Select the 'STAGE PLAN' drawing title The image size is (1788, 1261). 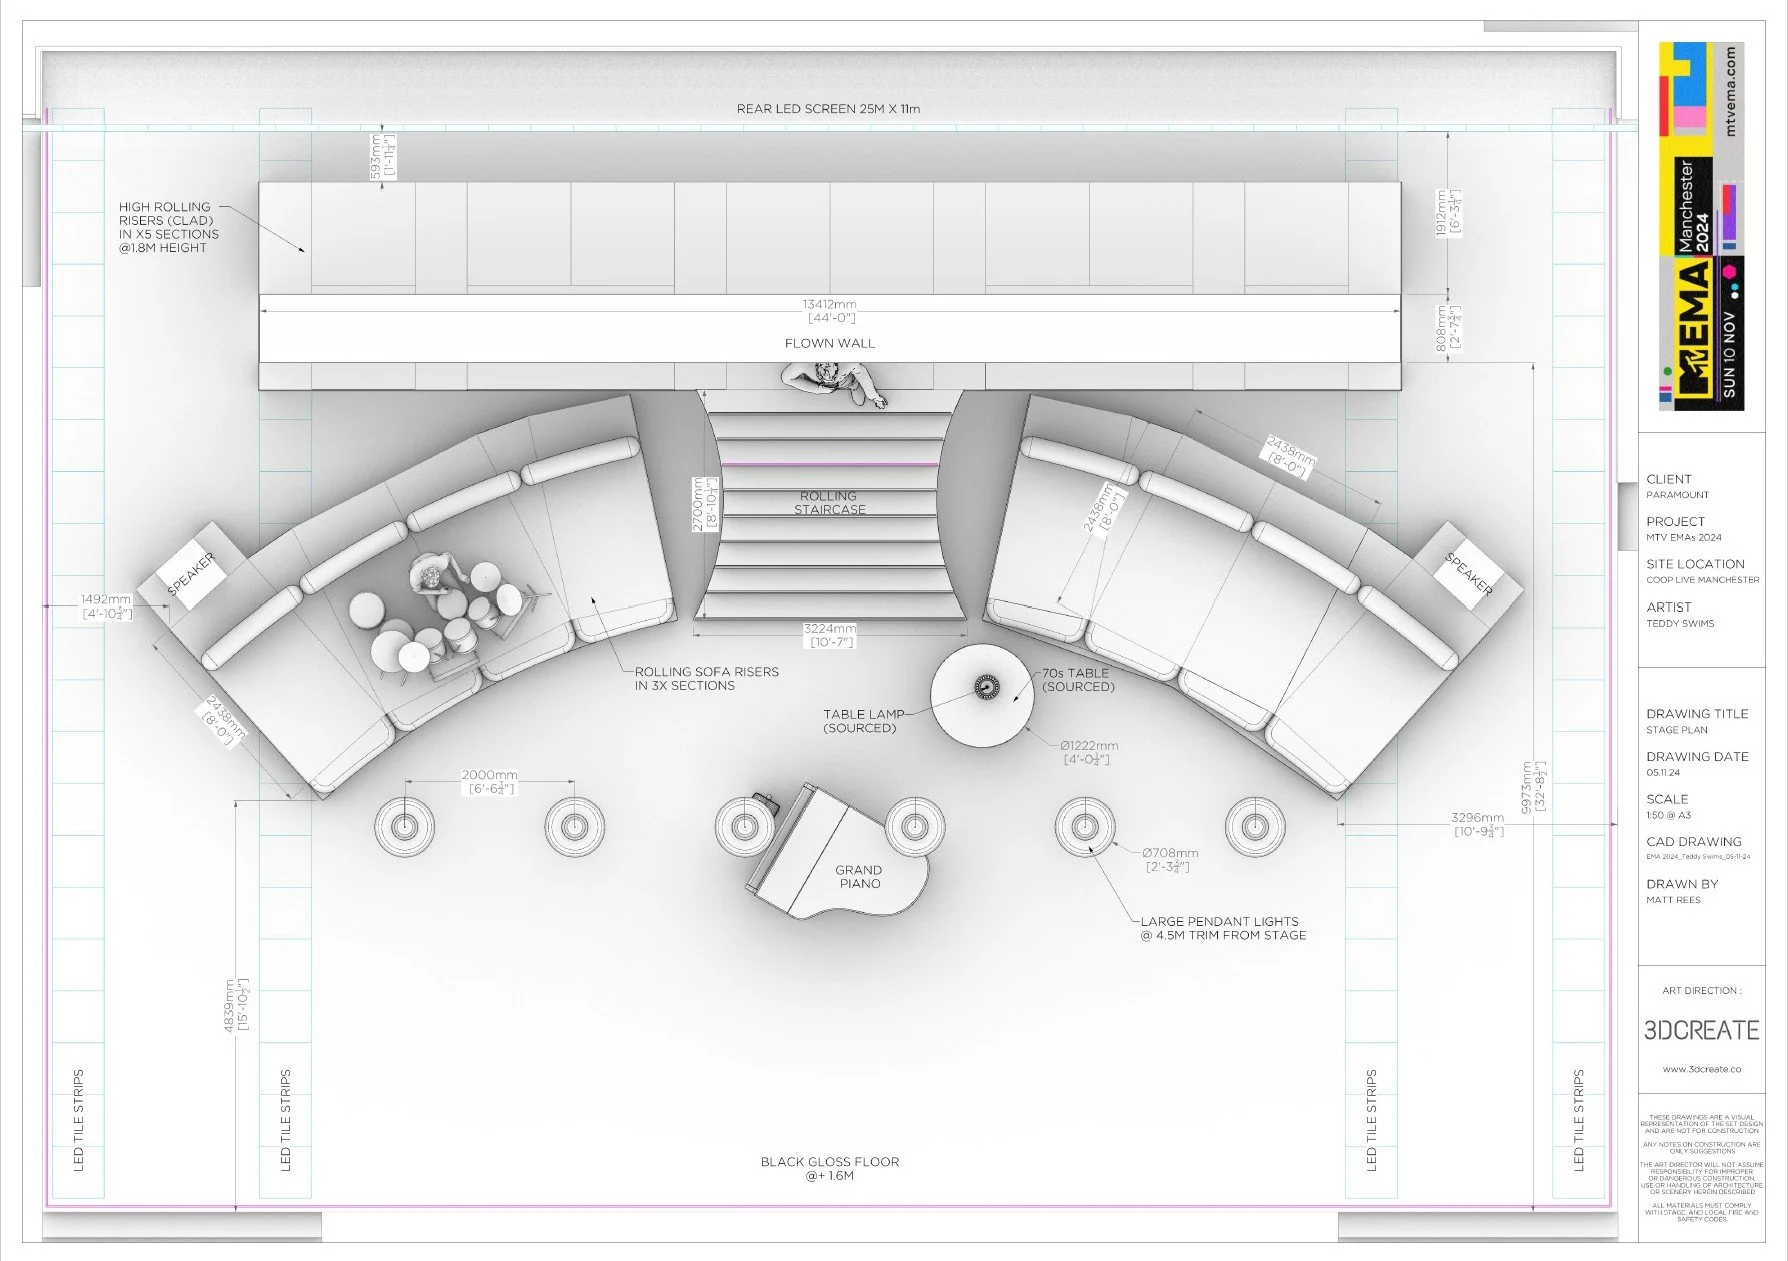click(1677, 730)
